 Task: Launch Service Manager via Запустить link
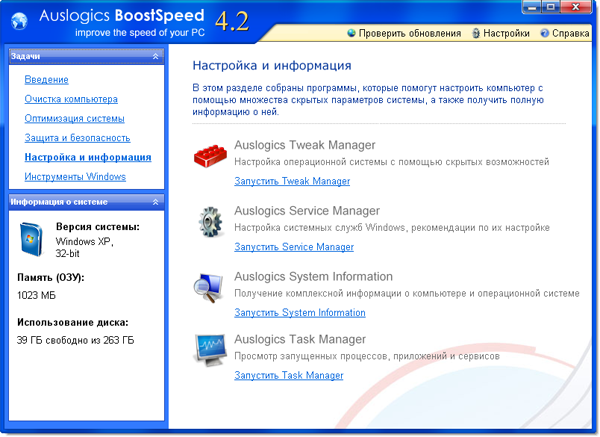click(x=294, y=247)
